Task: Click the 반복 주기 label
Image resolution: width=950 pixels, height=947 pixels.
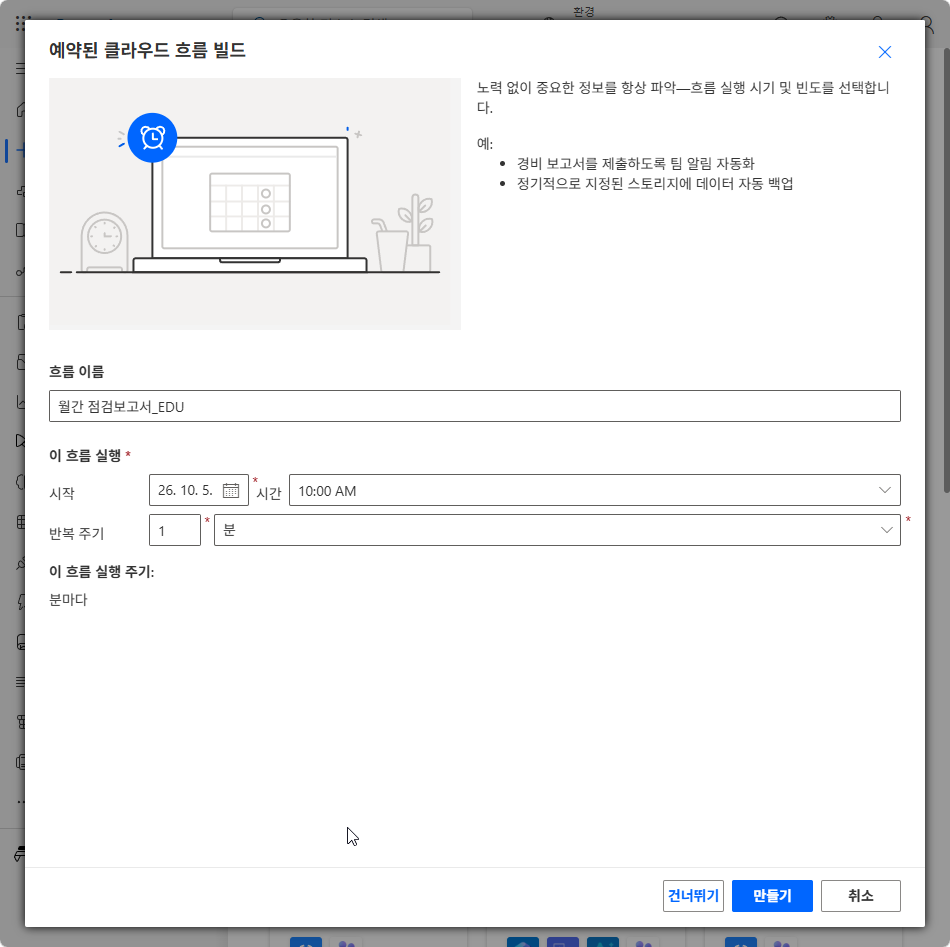Action: (x=77, y=534)
